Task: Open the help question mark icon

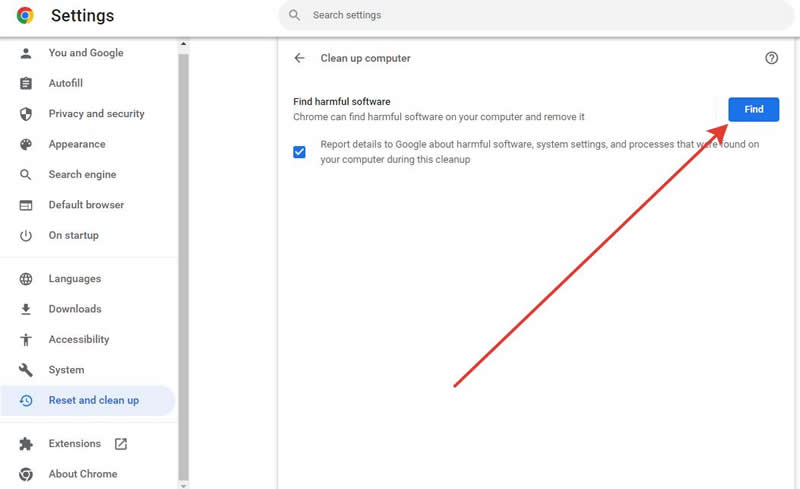Action: 771,58
